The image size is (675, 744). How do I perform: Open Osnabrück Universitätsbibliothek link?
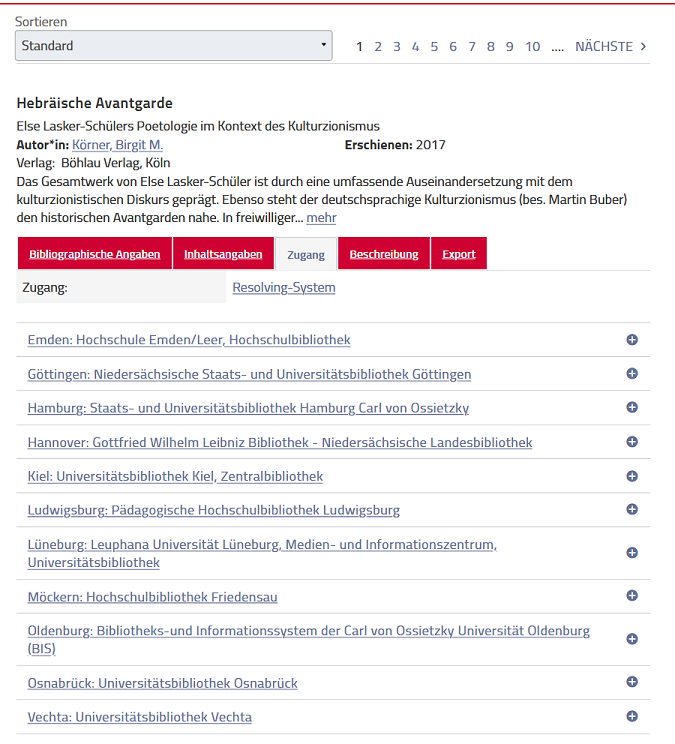click(x=162, y=683)
